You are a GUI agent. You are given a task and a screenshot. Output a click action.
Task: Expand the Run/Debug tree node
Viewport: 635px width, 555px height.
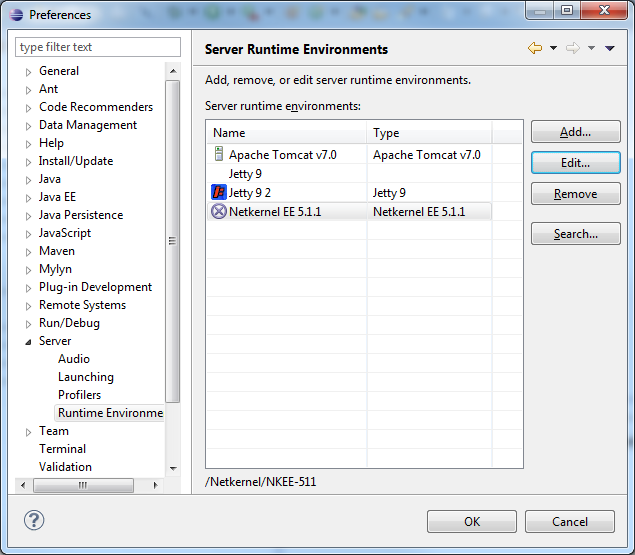[28, 324]
